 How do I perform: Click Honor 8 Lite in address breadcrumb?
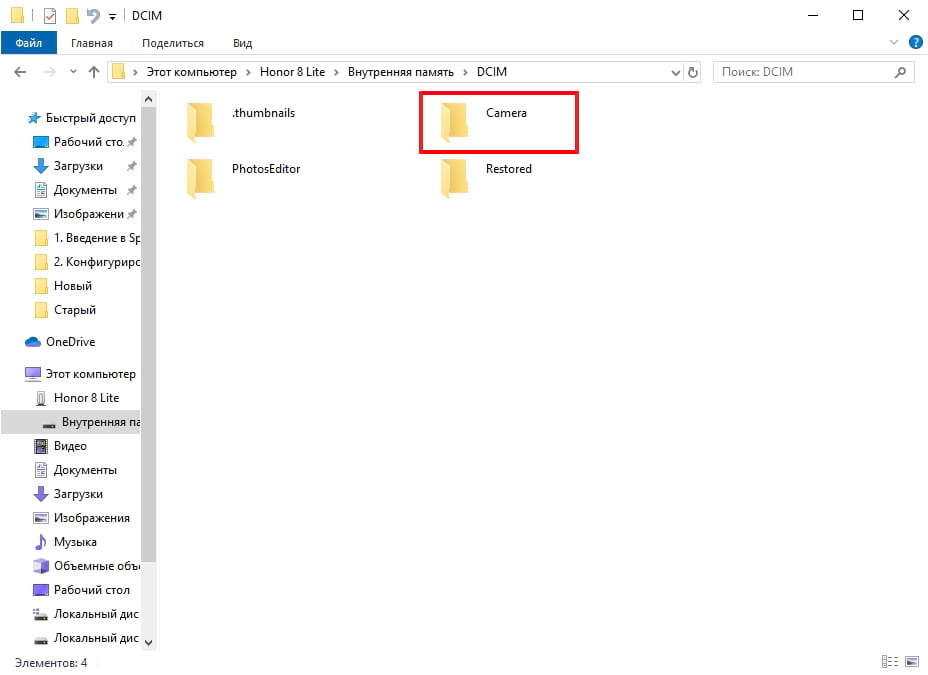pos(292,72)
